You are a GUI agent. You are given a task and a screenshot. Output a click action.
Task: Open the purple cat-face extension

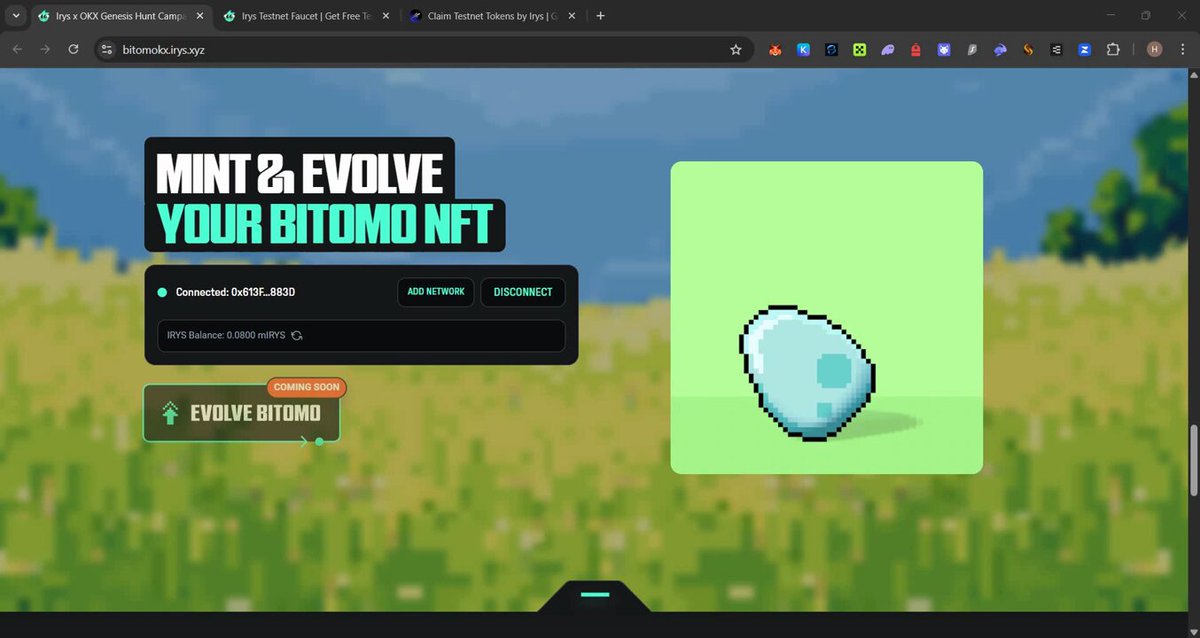(944, 49)
